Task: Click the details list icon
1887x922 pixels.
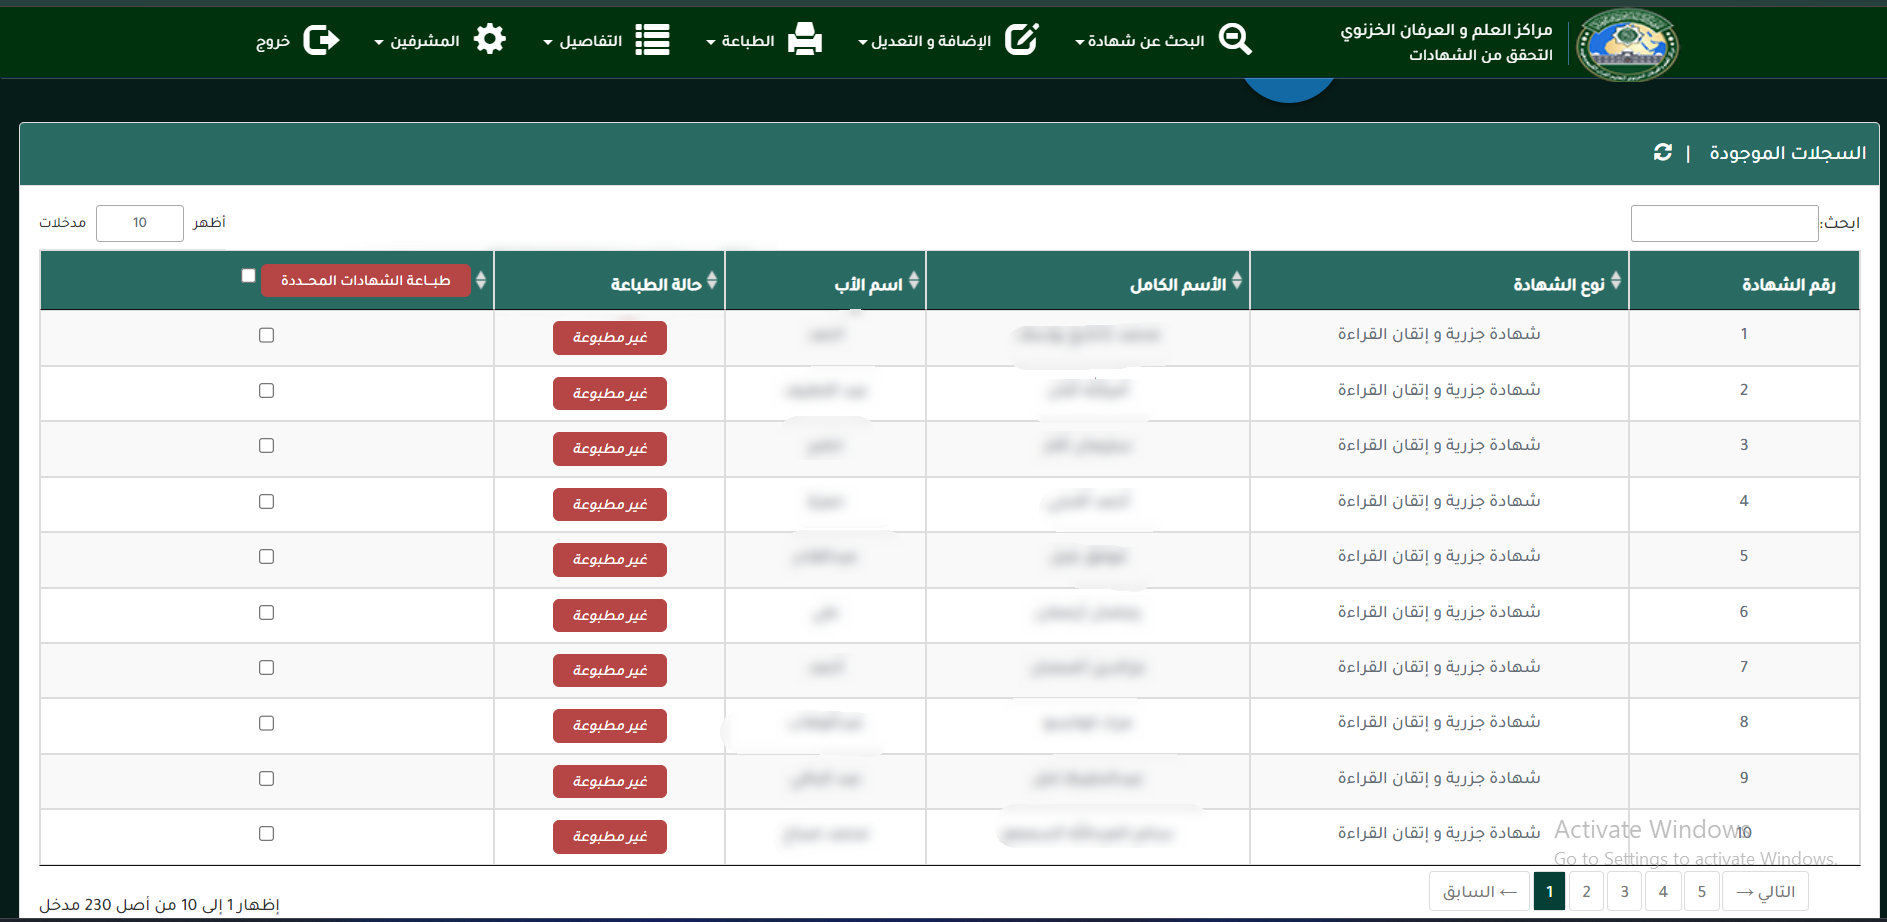Action: click(652, 40)
